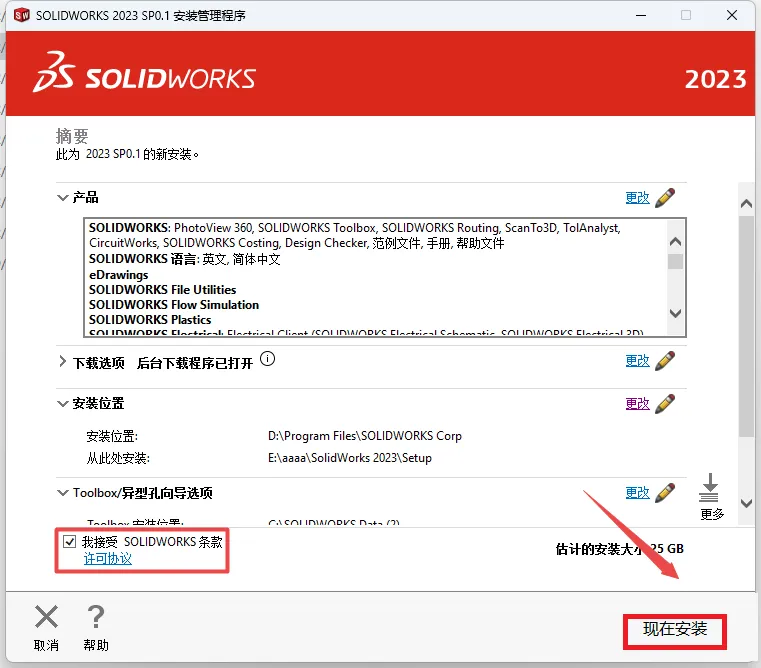The image size is (761, 668).
Task: Click the 后台下载程序已打开 status text
Action: click(195, 363)
